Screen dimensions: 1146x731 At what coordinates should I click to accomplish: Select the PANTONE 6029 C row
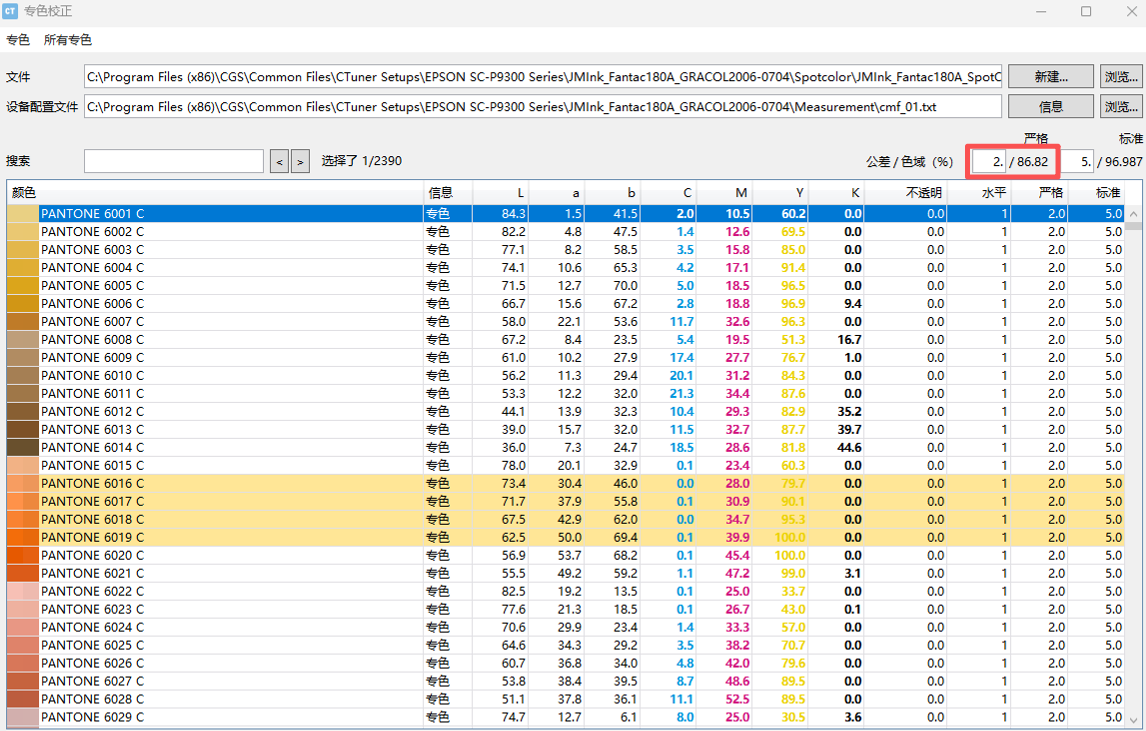[x=565, y=717]
